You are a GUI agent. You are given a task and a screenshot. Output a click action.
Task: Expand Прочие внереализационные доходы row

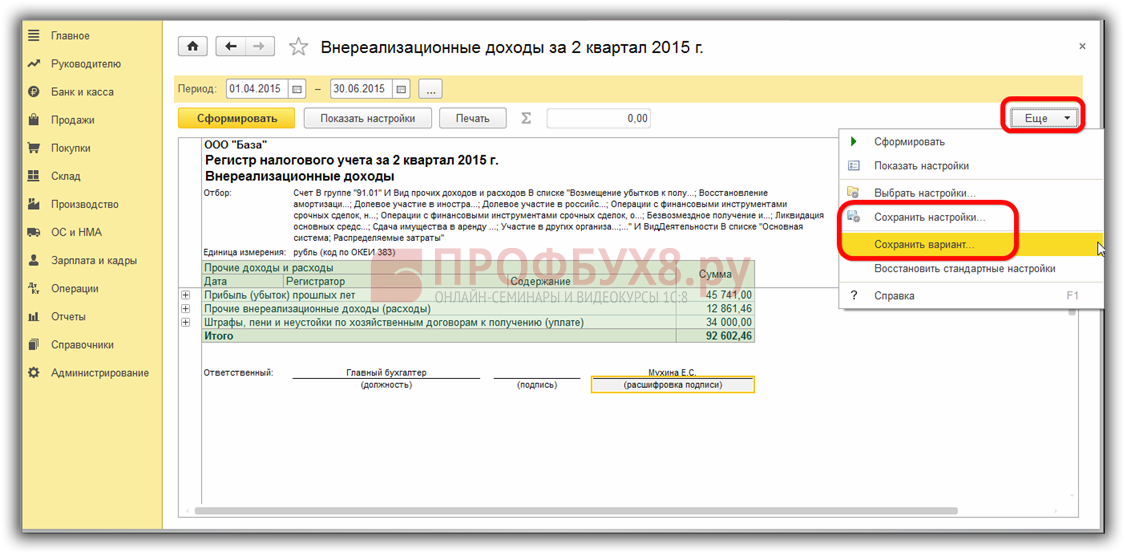185,309
